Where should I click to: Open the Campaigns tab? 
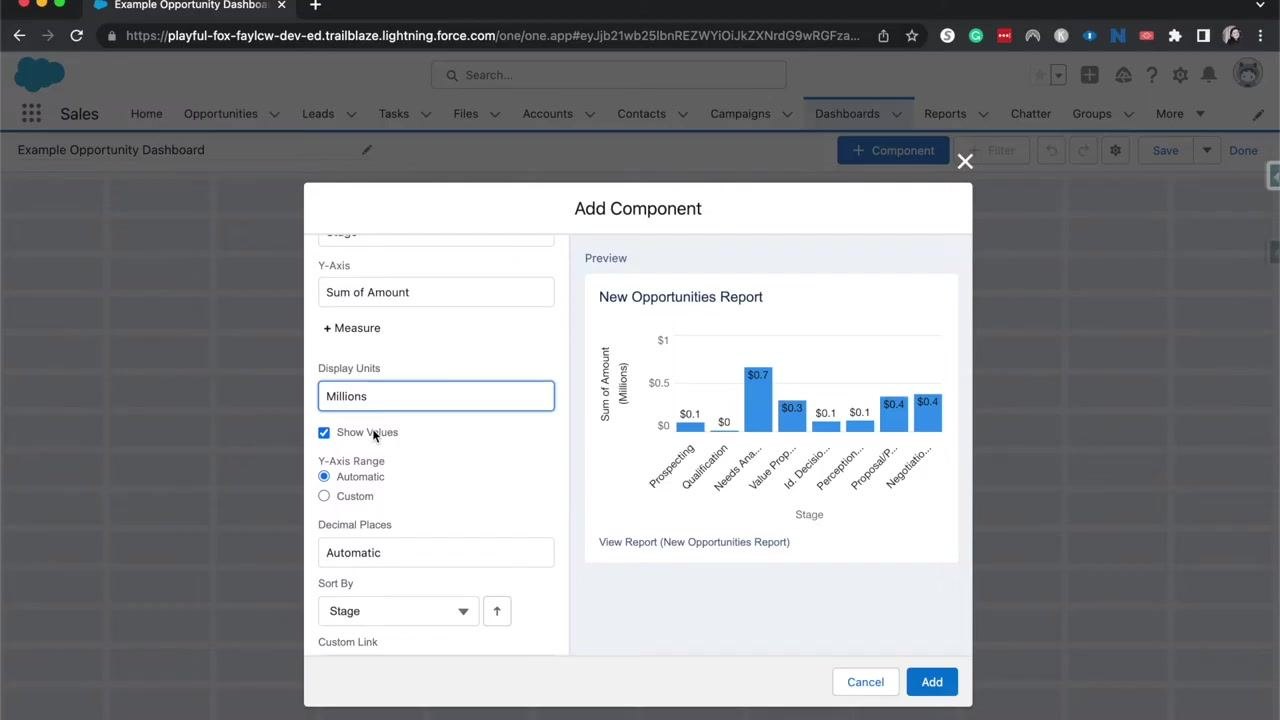tap(740, 114)
